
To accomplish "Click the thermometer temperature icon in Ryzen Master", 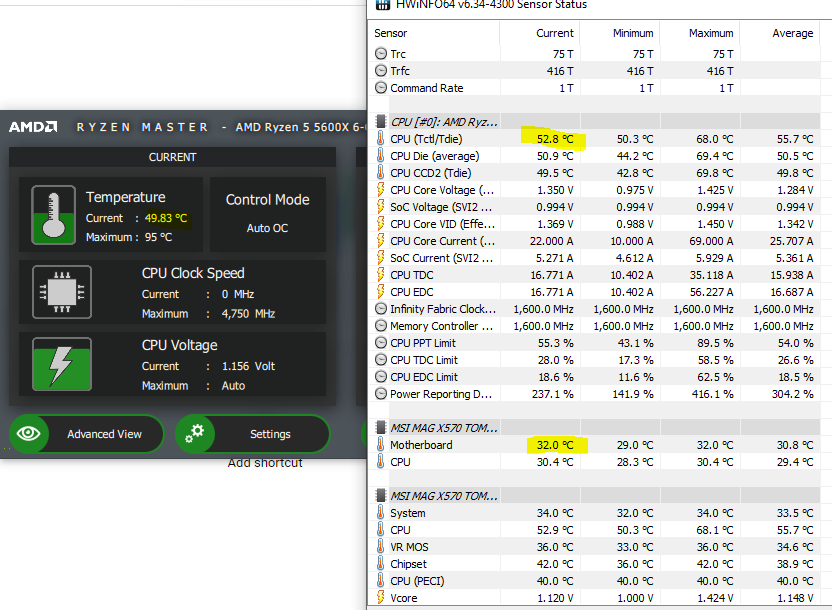I will pyautogui.click(x=53, y=215).
